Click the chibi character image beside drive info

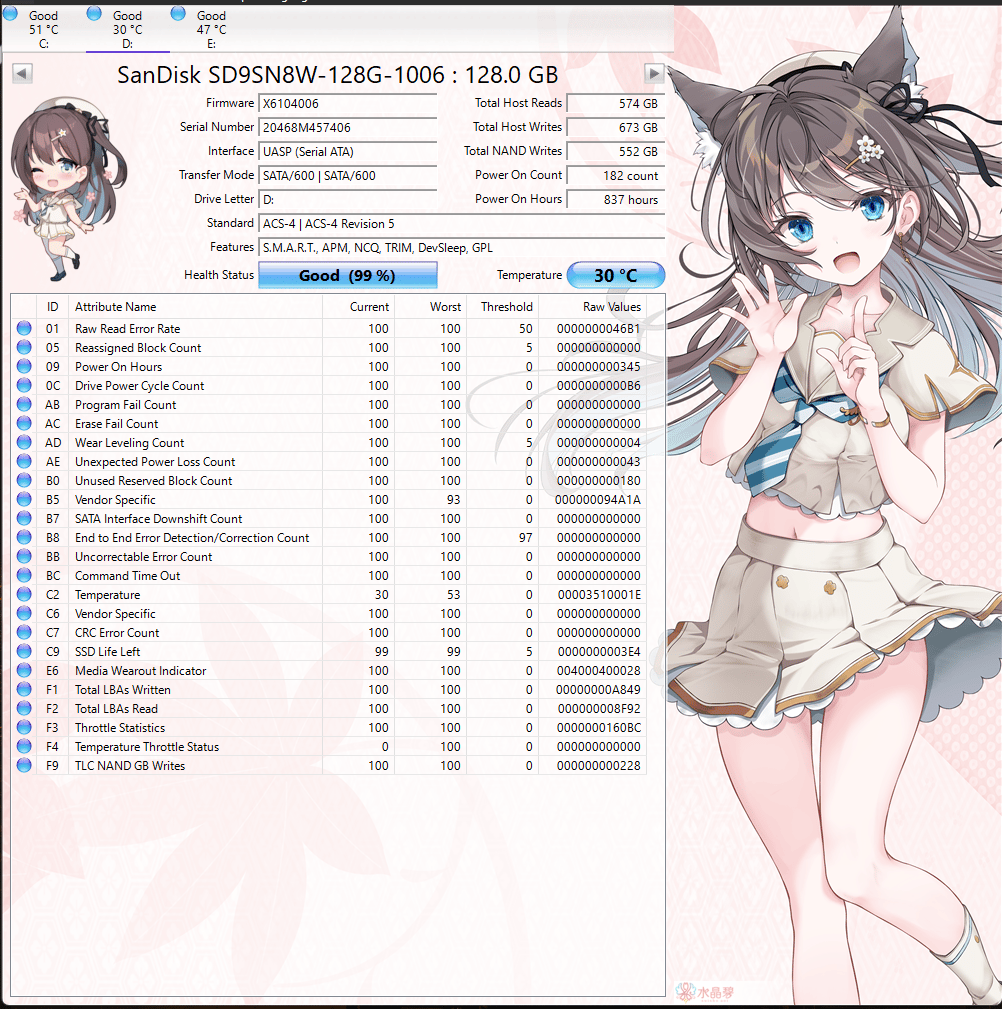[x=68, y=189]
